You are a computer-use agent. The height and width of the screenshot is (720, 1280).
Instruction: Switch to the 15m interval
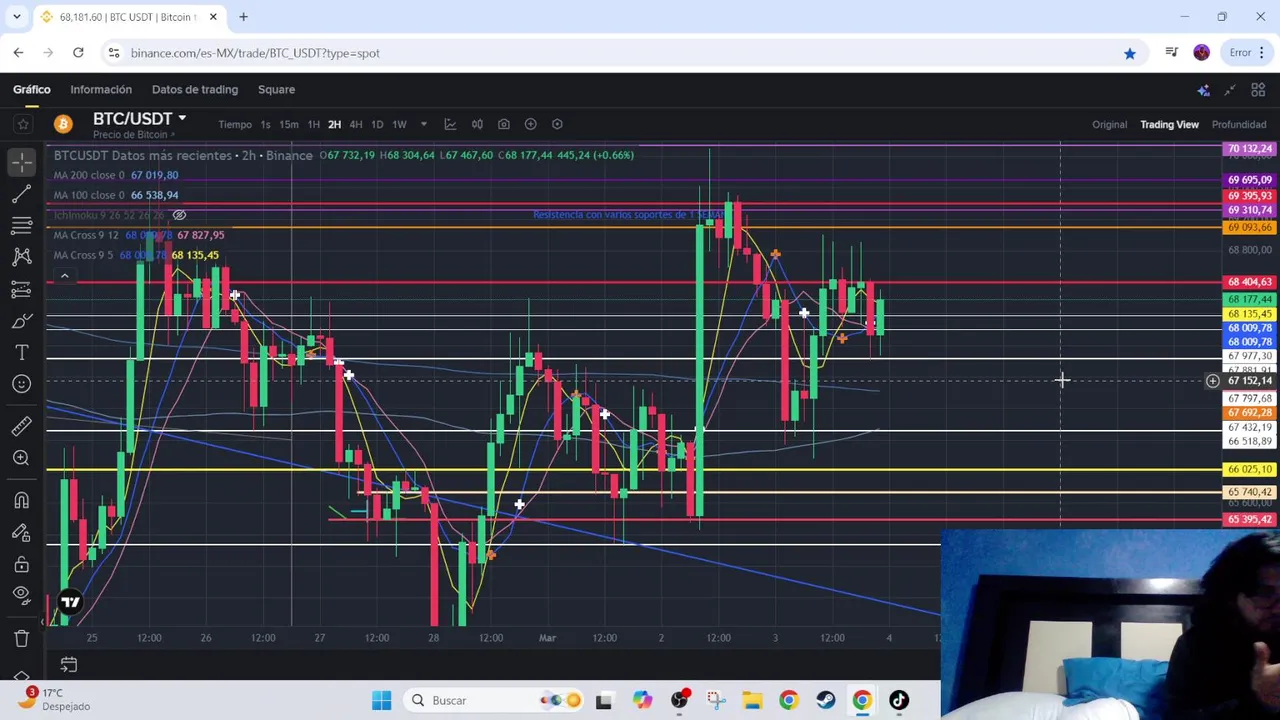289,125
